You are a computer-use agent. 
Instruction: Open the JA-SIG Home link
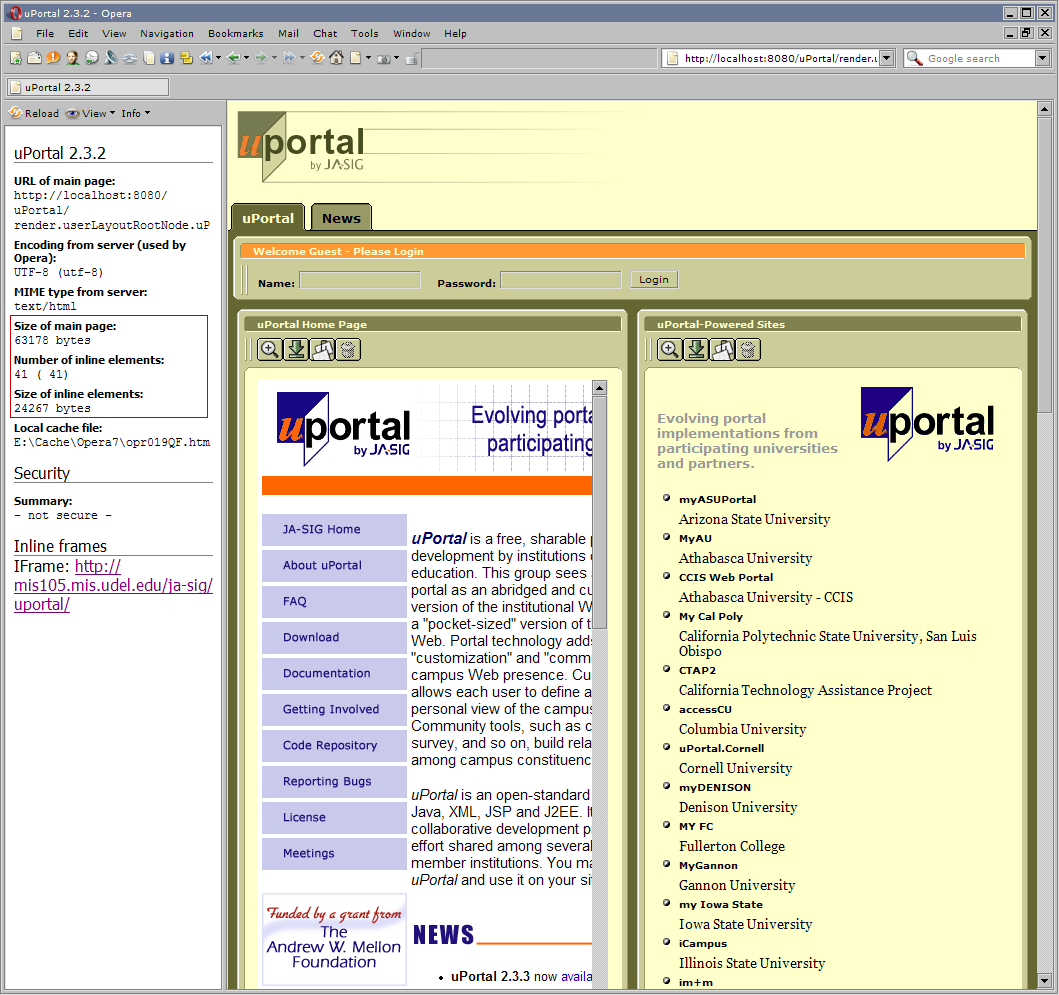(x=321, y=530)
